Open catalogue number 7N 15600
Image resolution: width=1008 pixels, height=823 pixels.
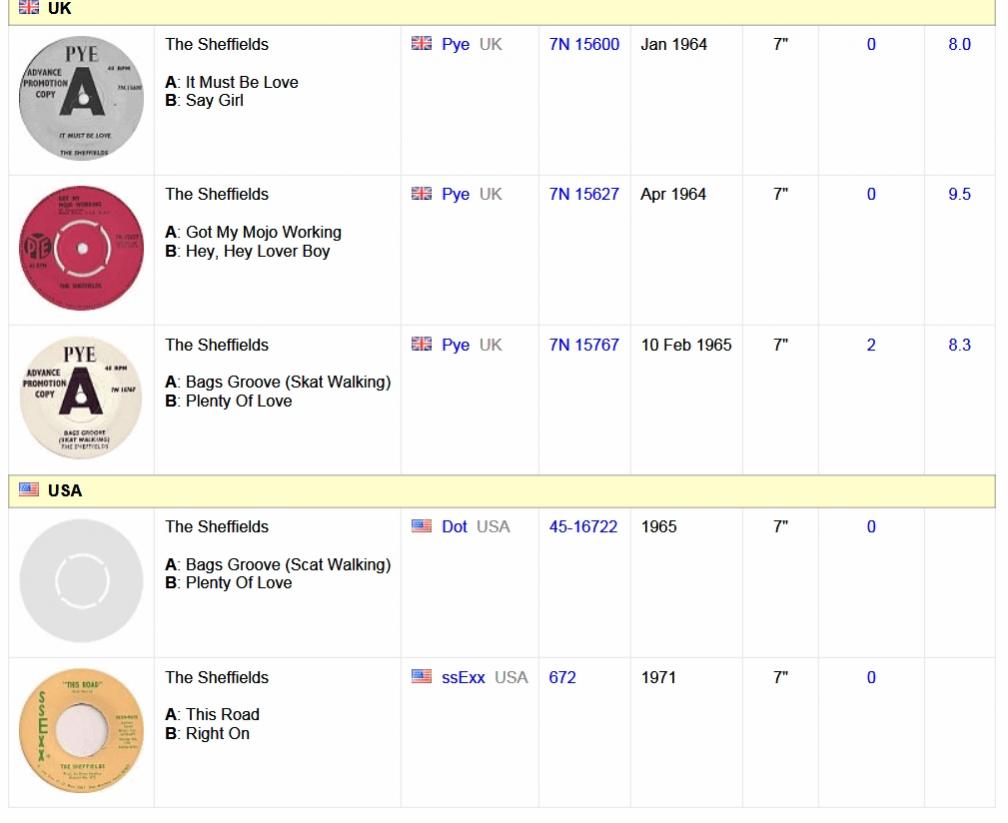tap(584, 45)
